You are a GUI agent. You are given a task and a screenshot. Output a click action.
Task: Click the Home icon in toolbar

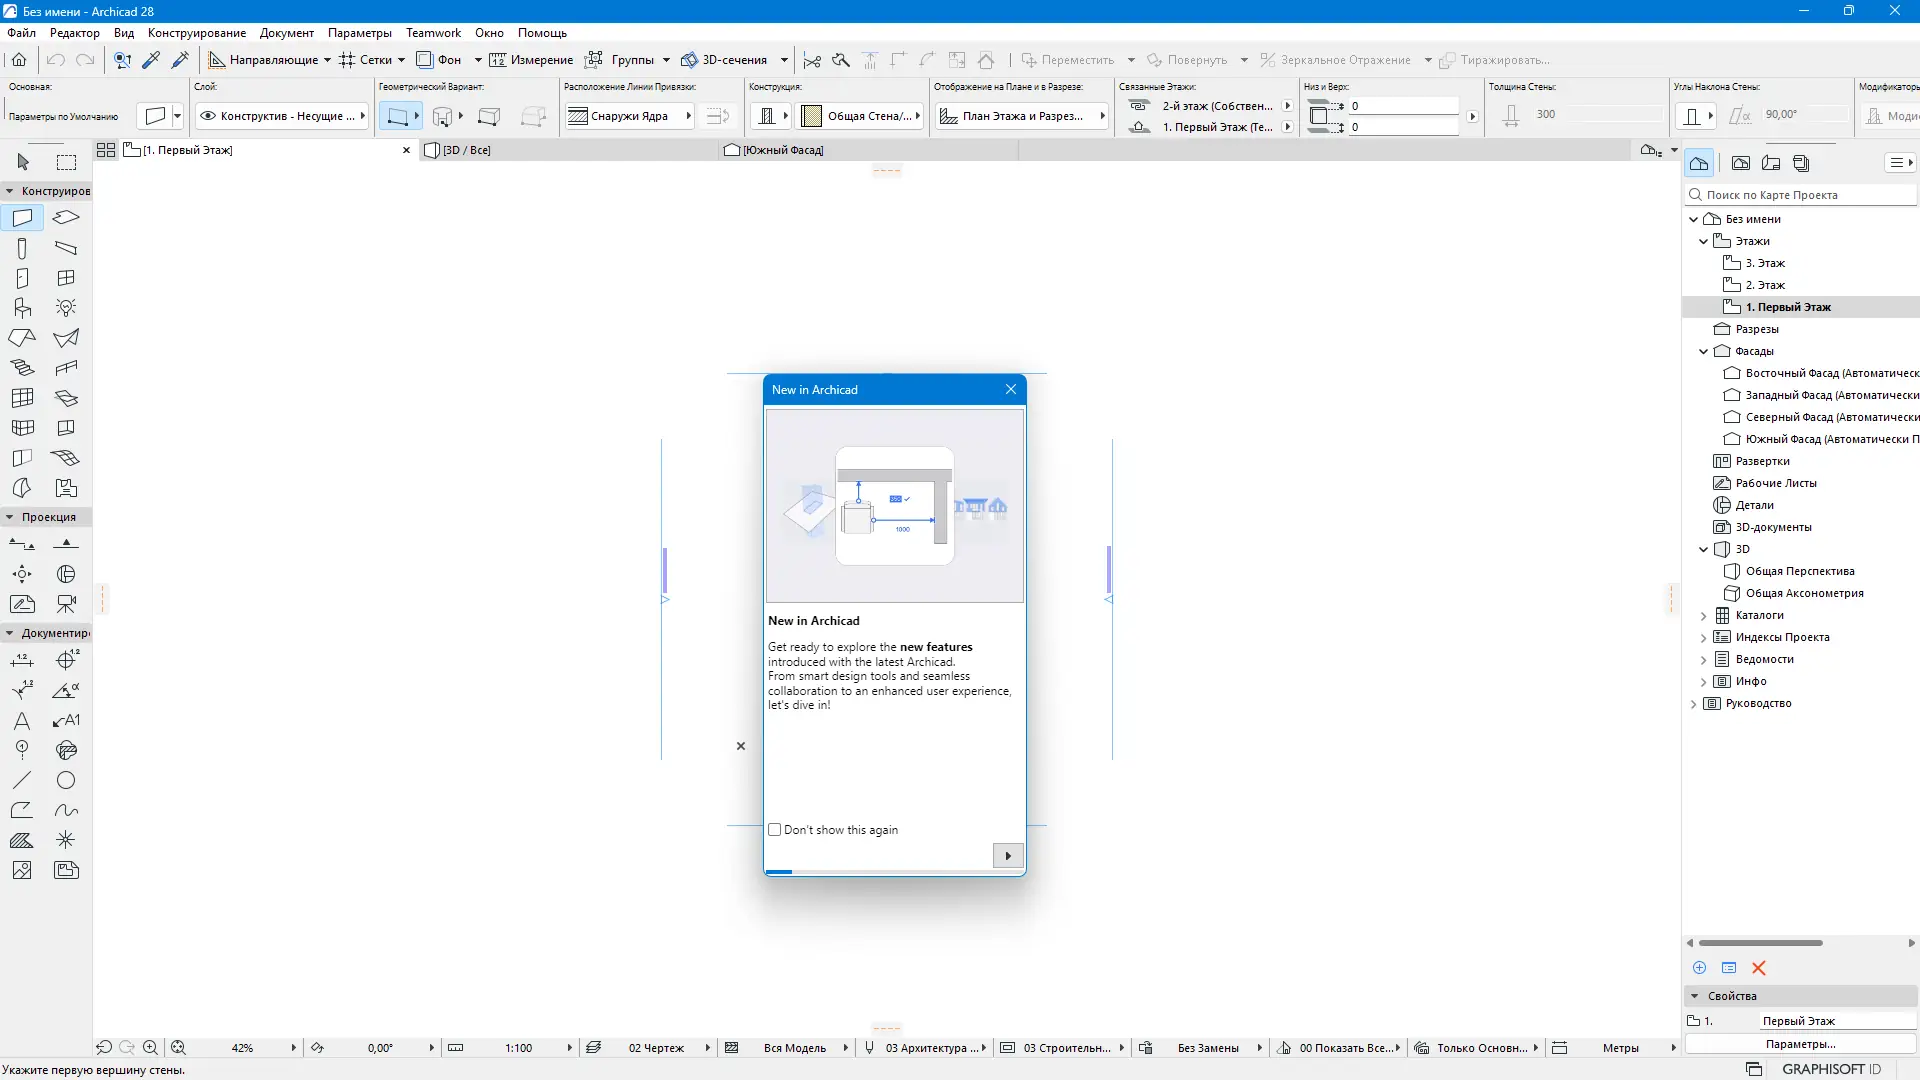[x=19, y=60]
